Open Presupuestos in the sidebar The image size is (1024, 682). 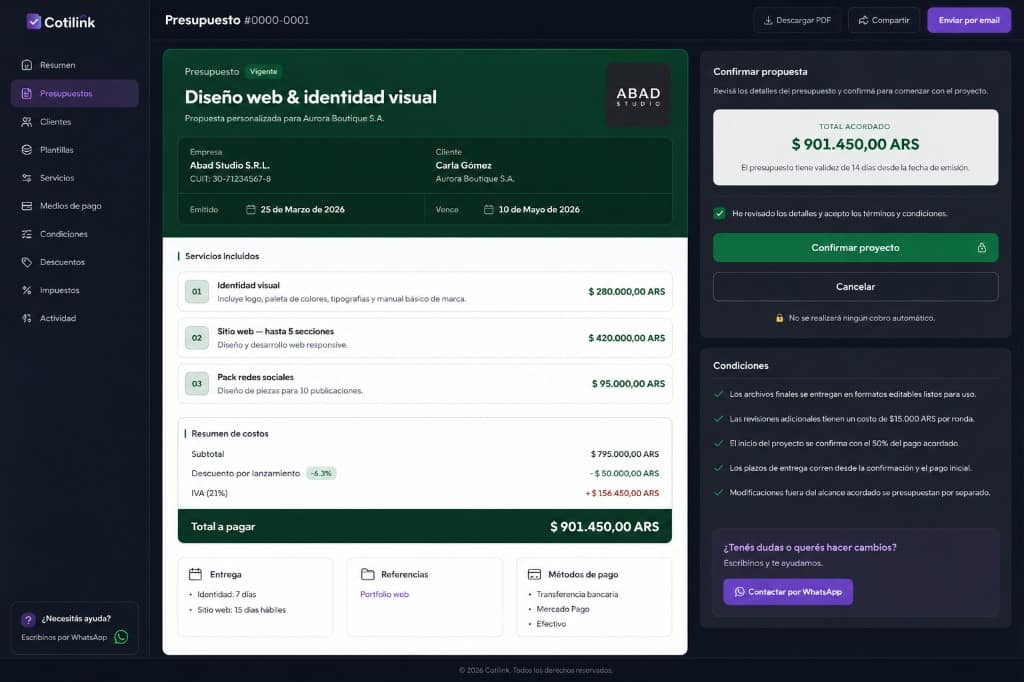coord(74,93)
